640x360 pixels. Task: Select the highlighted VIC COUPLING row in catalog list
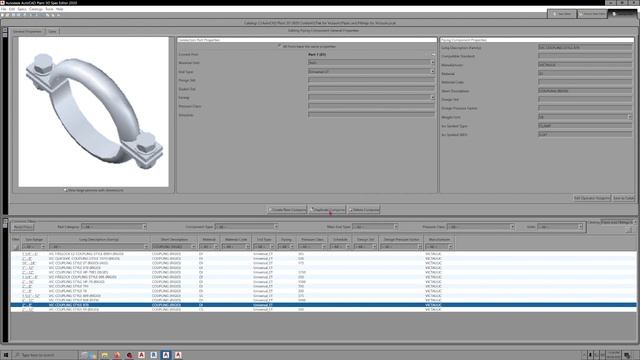(323, 305)
